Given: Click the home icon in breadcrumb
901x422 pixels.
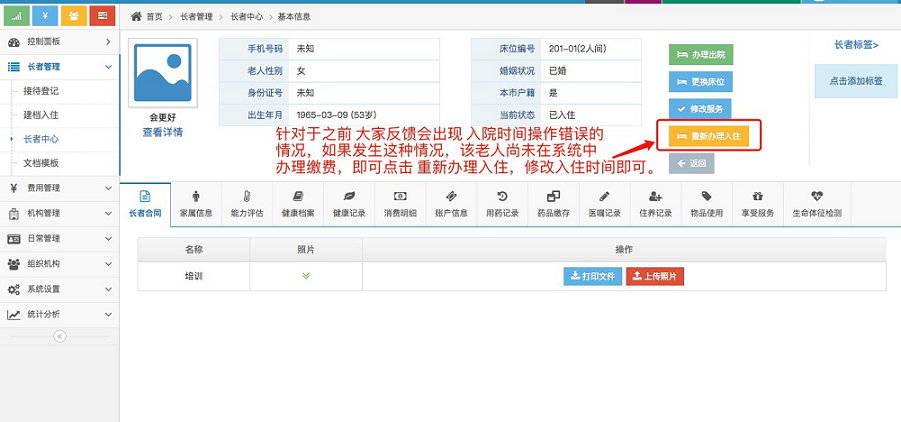Looking at the screenshot, I should (x=136, y=17).
